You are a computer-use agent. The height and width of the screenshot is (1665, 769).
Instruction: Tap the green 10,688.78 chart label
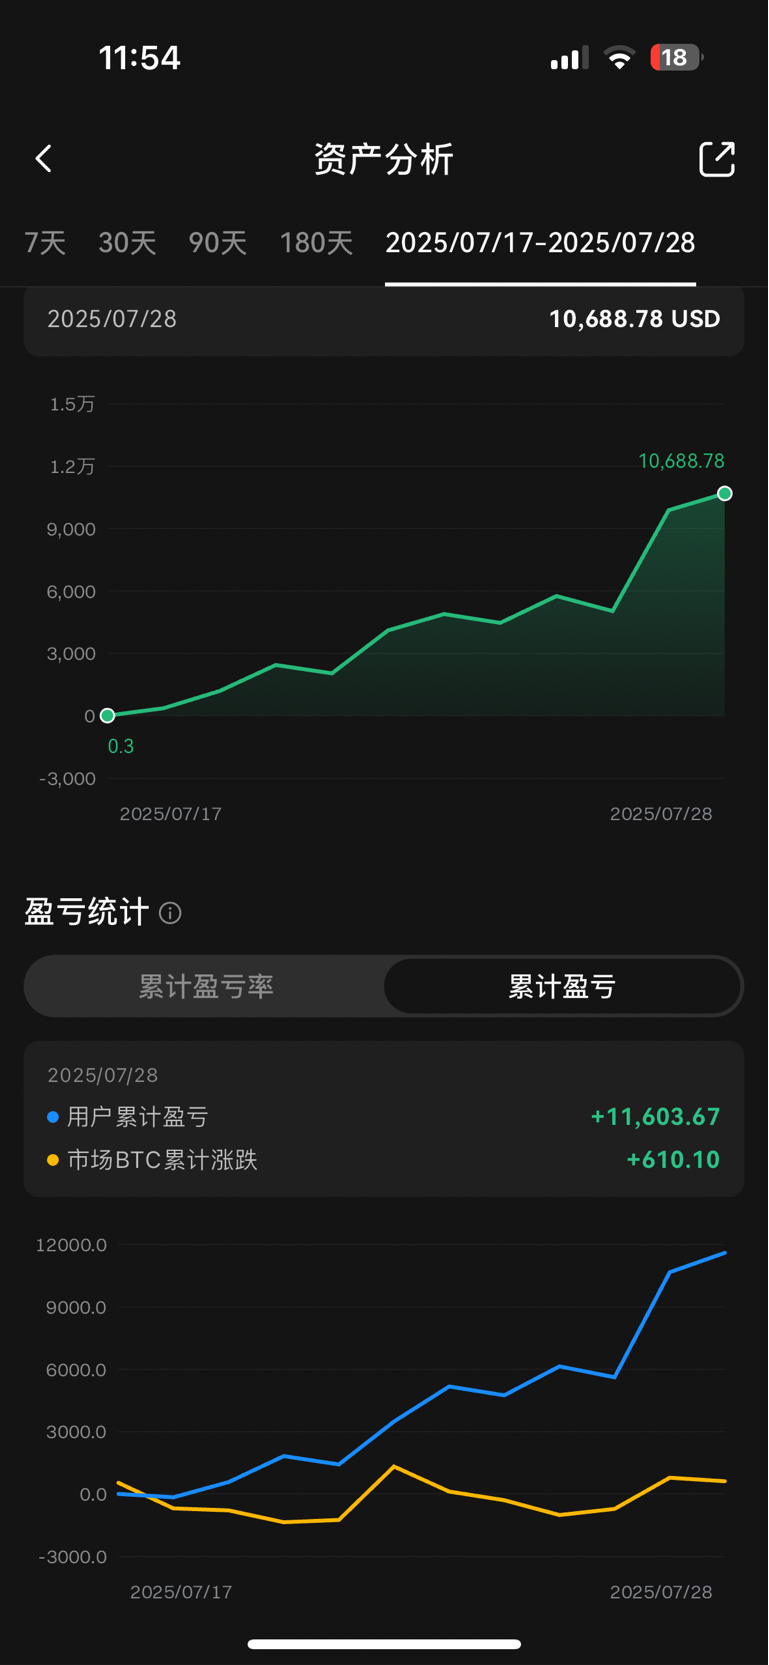point(681,461)
